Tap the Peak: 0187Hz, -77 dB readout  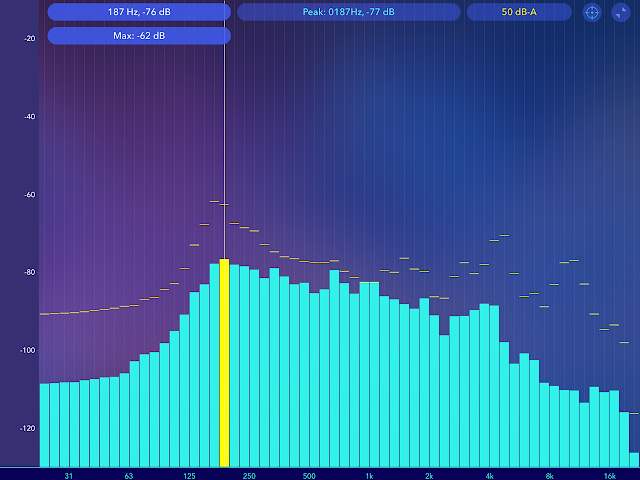(349, 12)
